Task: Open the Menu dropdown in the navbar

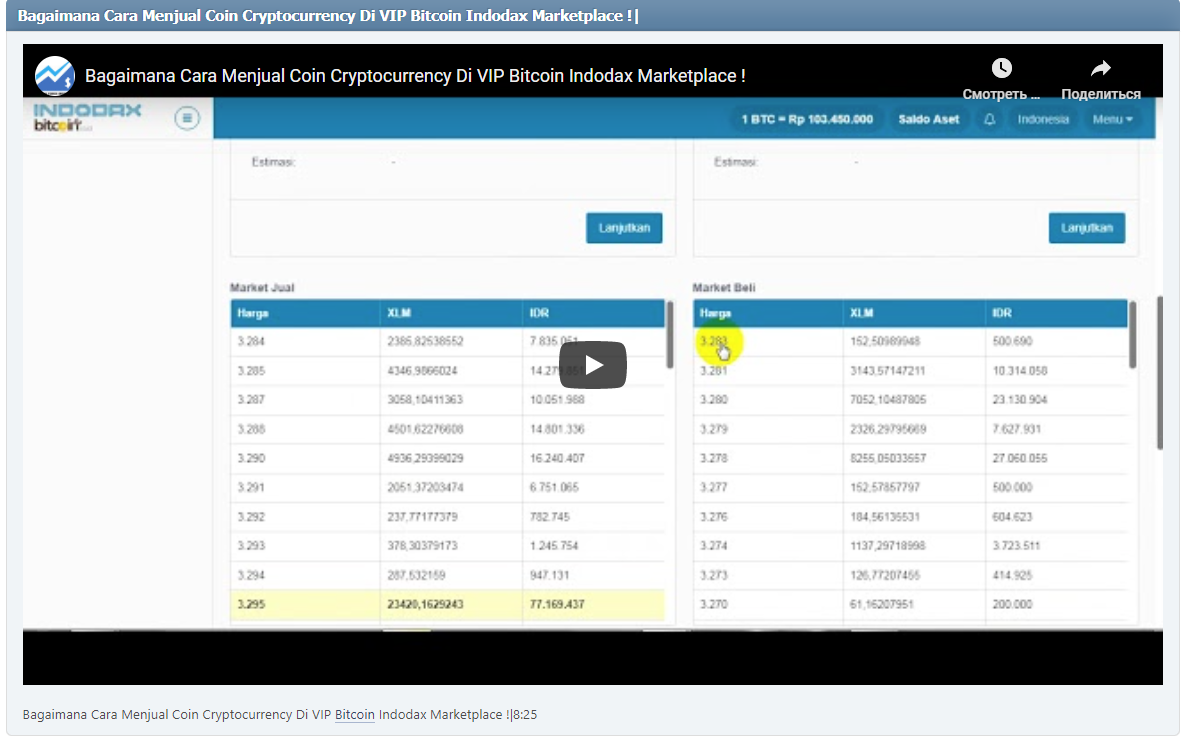Action: tap(1112, 118)
